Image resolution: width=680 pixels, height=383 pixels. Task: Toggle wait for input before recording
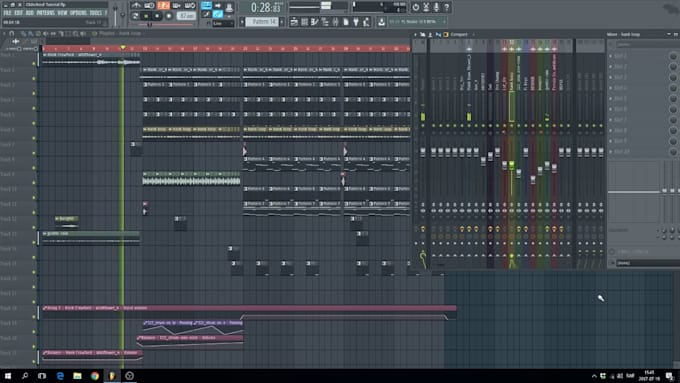tap(149, 6)
